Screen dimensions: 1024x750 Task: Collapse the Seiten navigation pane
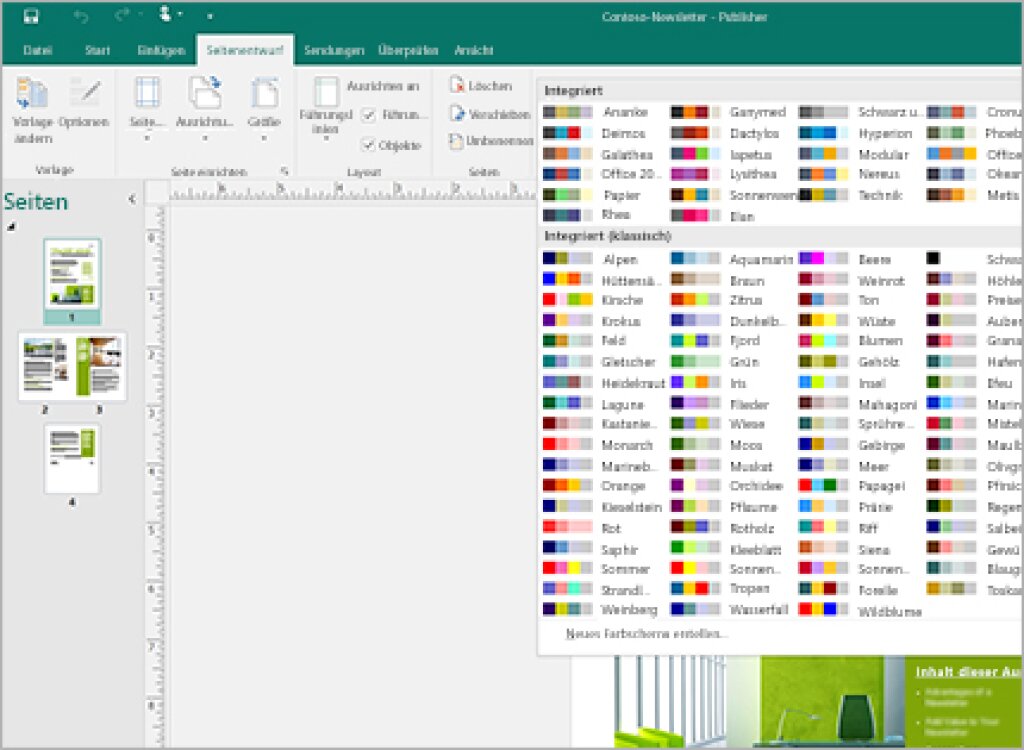[132, 199]
